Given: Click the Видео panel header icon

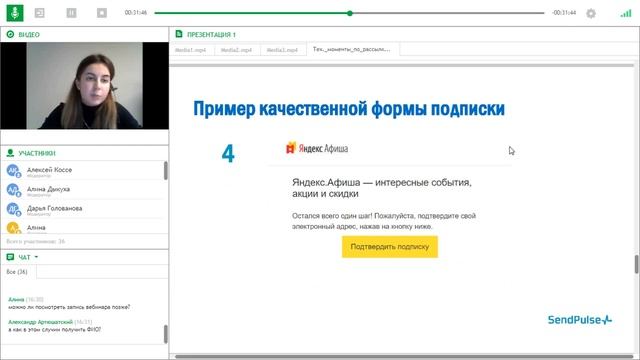Looking at the screenshot, I should 10,34.
